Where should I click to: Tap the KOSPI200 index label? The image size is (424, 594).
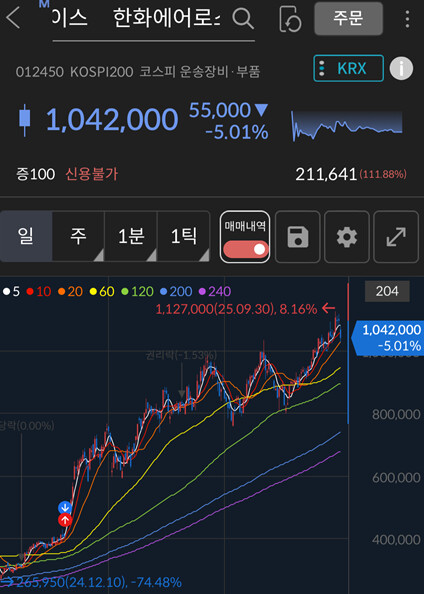(x=102, y=72)
